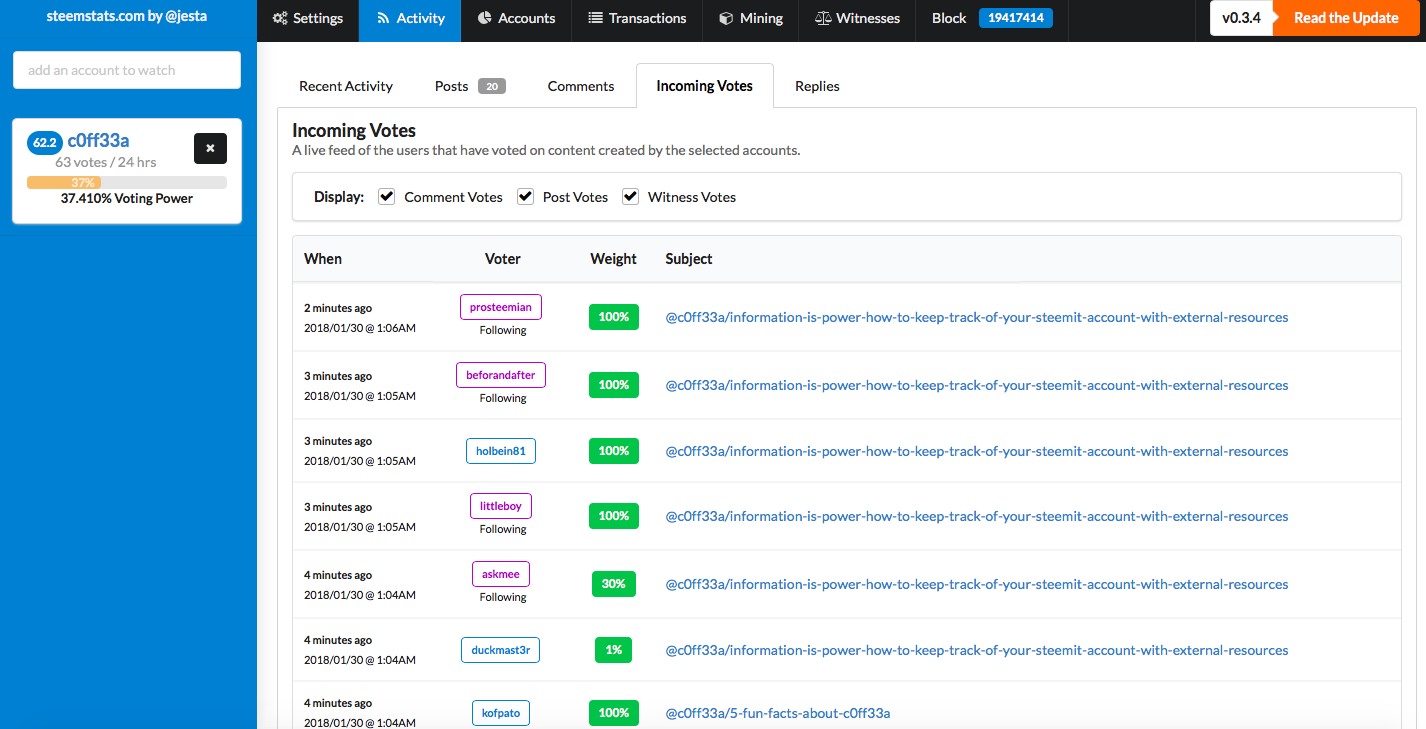The image size is (1426, 729).
Task: Click the 30% weight badge for askmee
Action: click(x=614, y=584)
